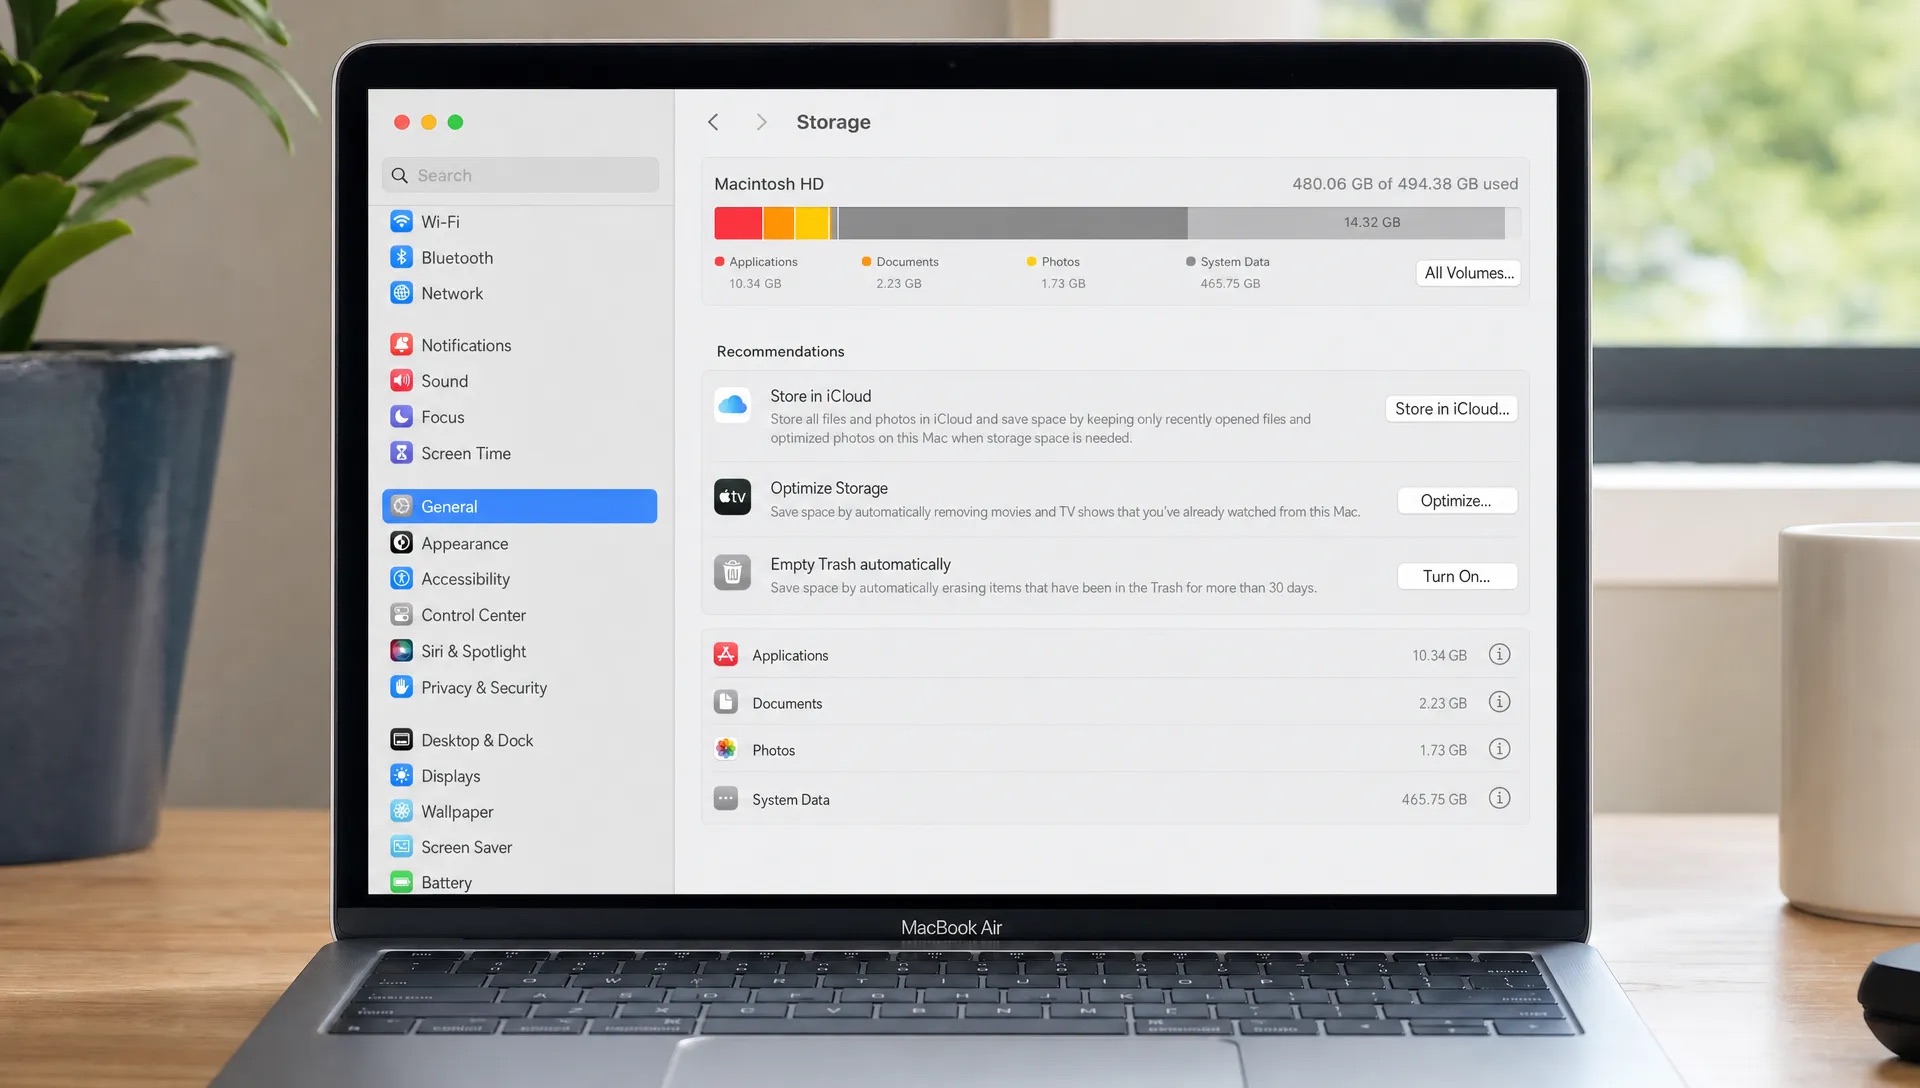Screen dimensions: 1920x1088
Task: Click the Control Center icon
Action: point(401,615)
